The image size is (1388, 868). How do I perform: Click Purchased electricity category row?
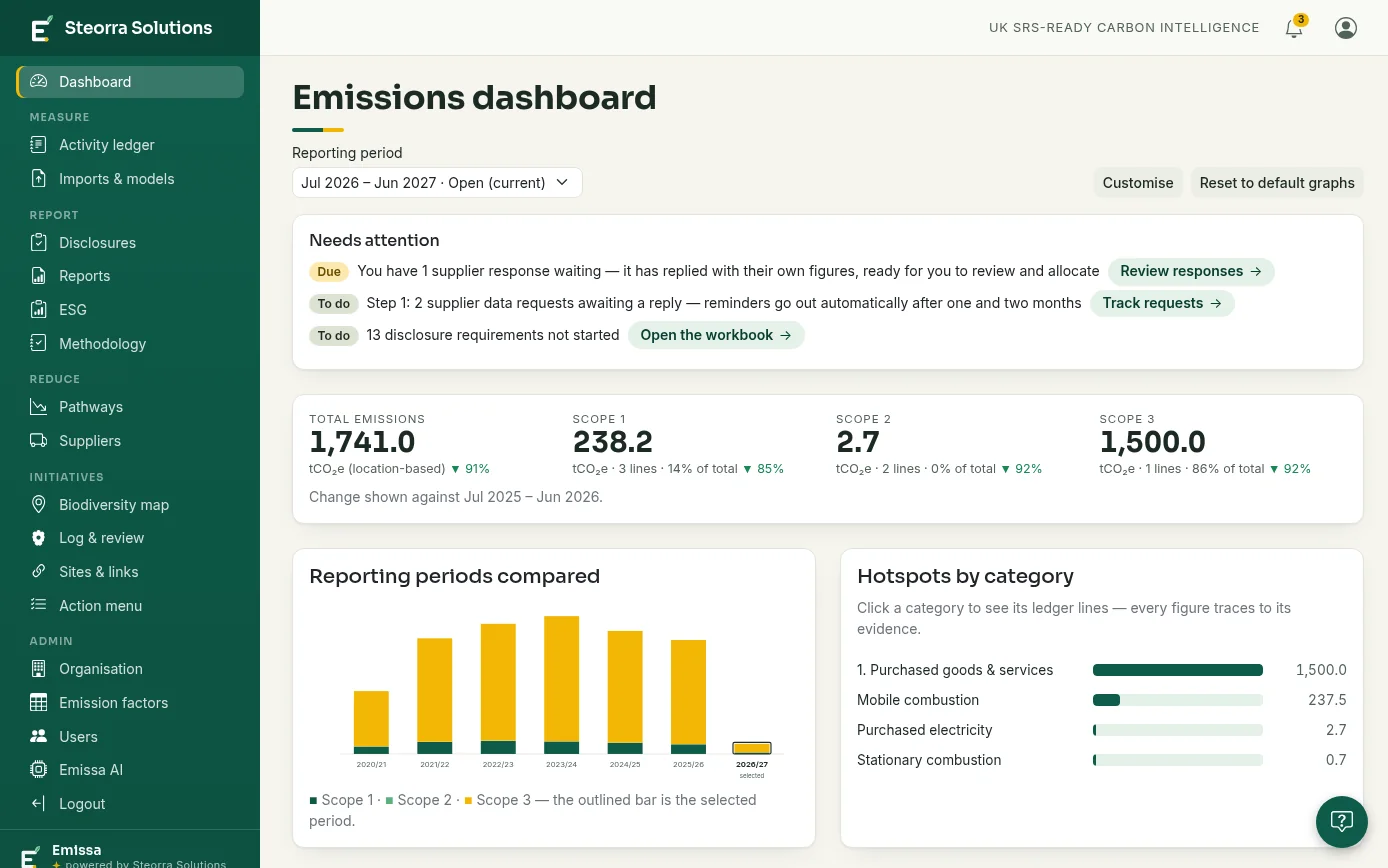[x=1102, y=730]
